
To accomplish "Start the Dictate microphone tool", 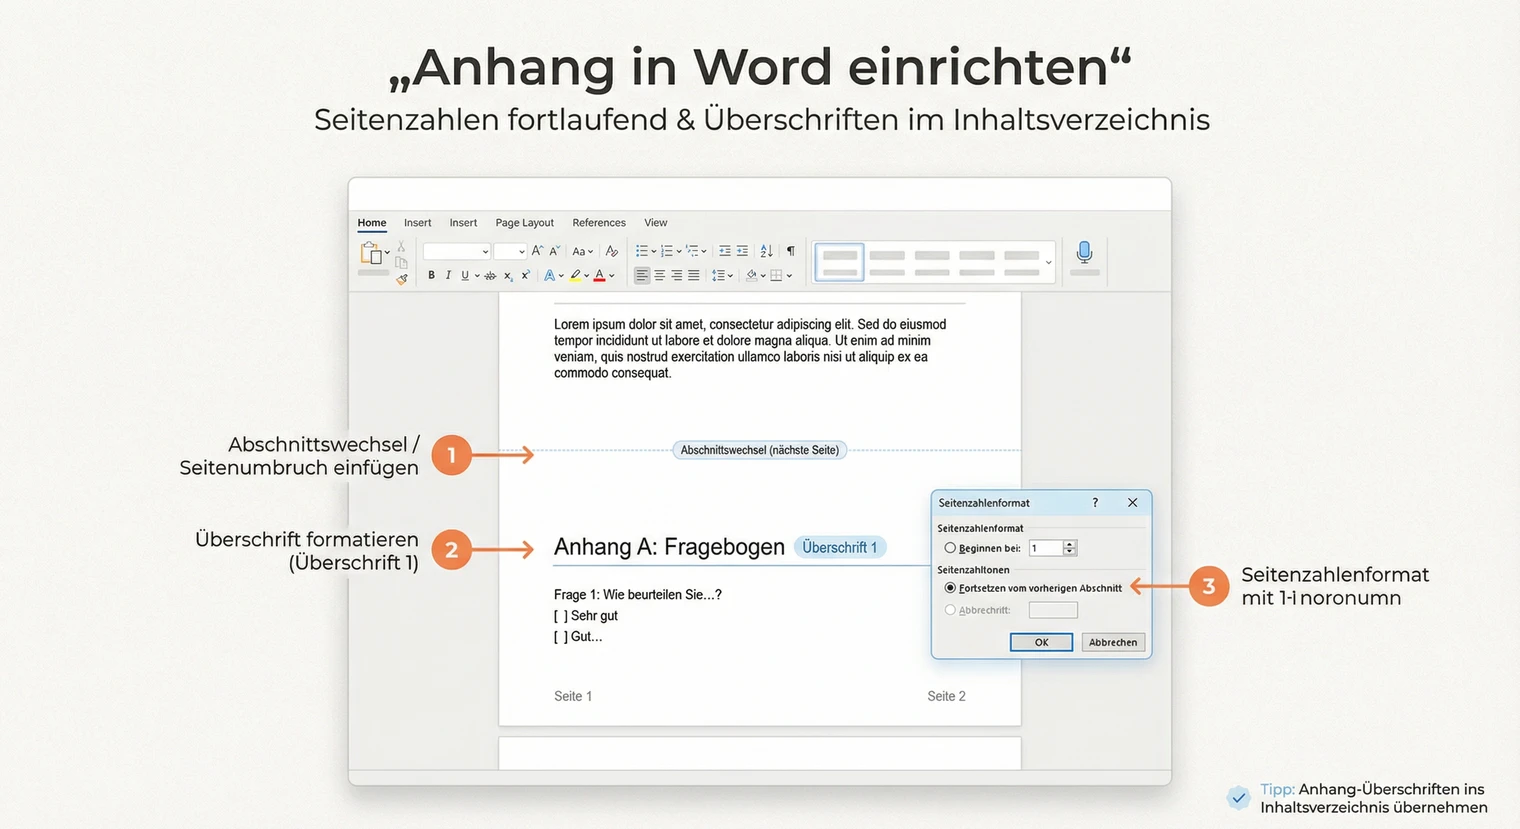I will point(1084,253).
